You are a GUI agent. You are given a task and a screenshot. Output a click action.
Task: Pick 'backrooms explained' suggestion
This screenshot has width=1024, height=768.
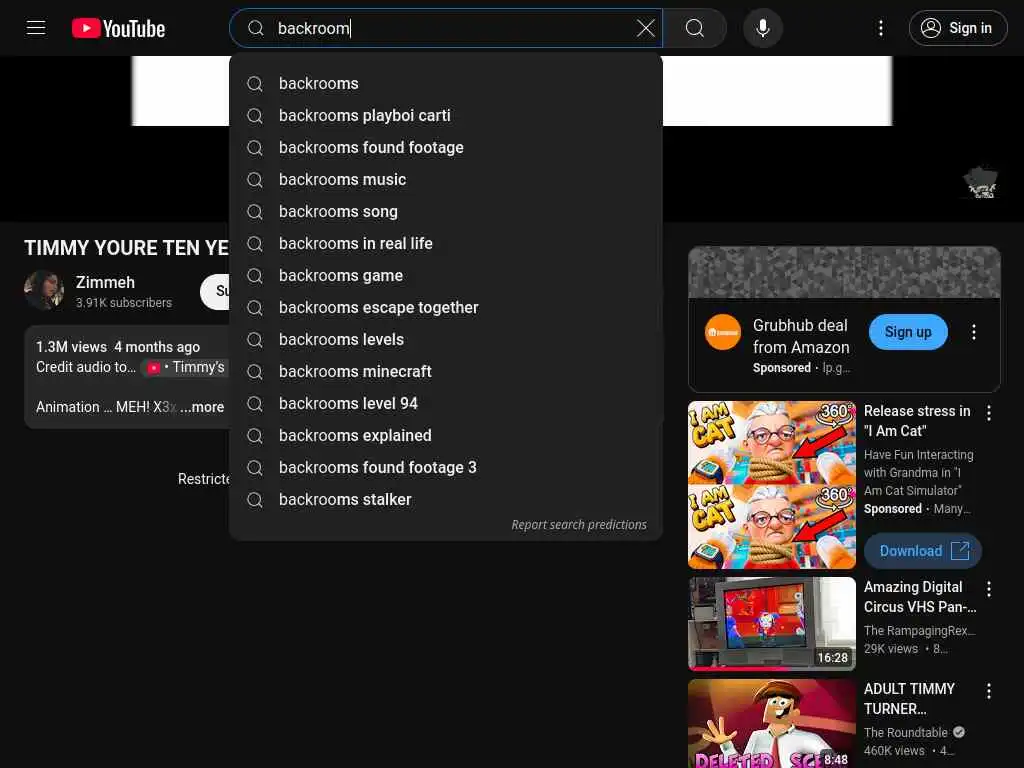pyautogui.click(x=446, y=436)
